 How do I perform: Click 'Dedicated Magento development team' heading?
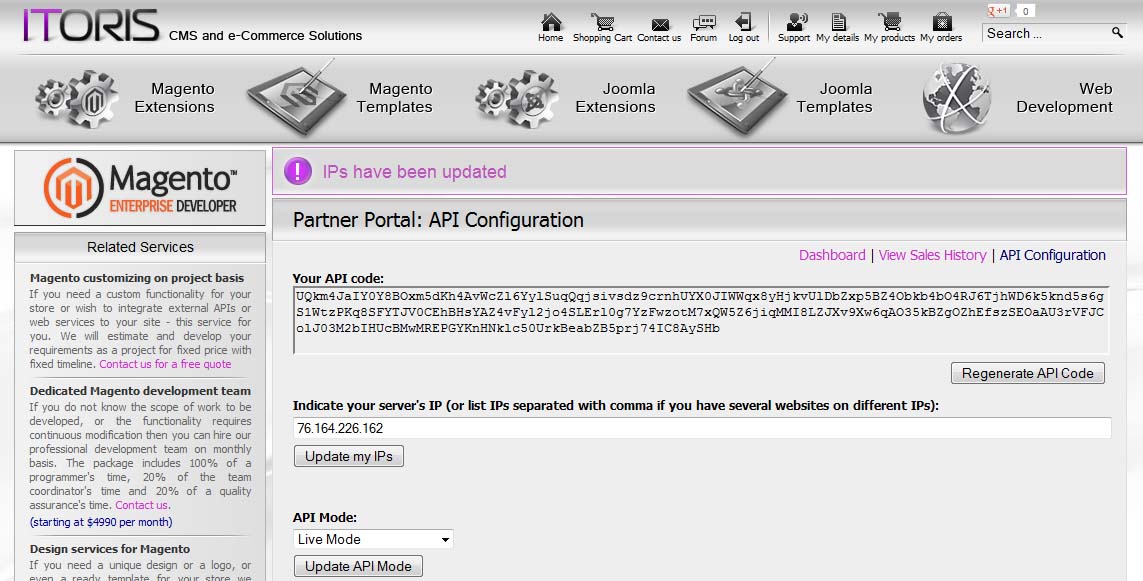coord(140,391)
